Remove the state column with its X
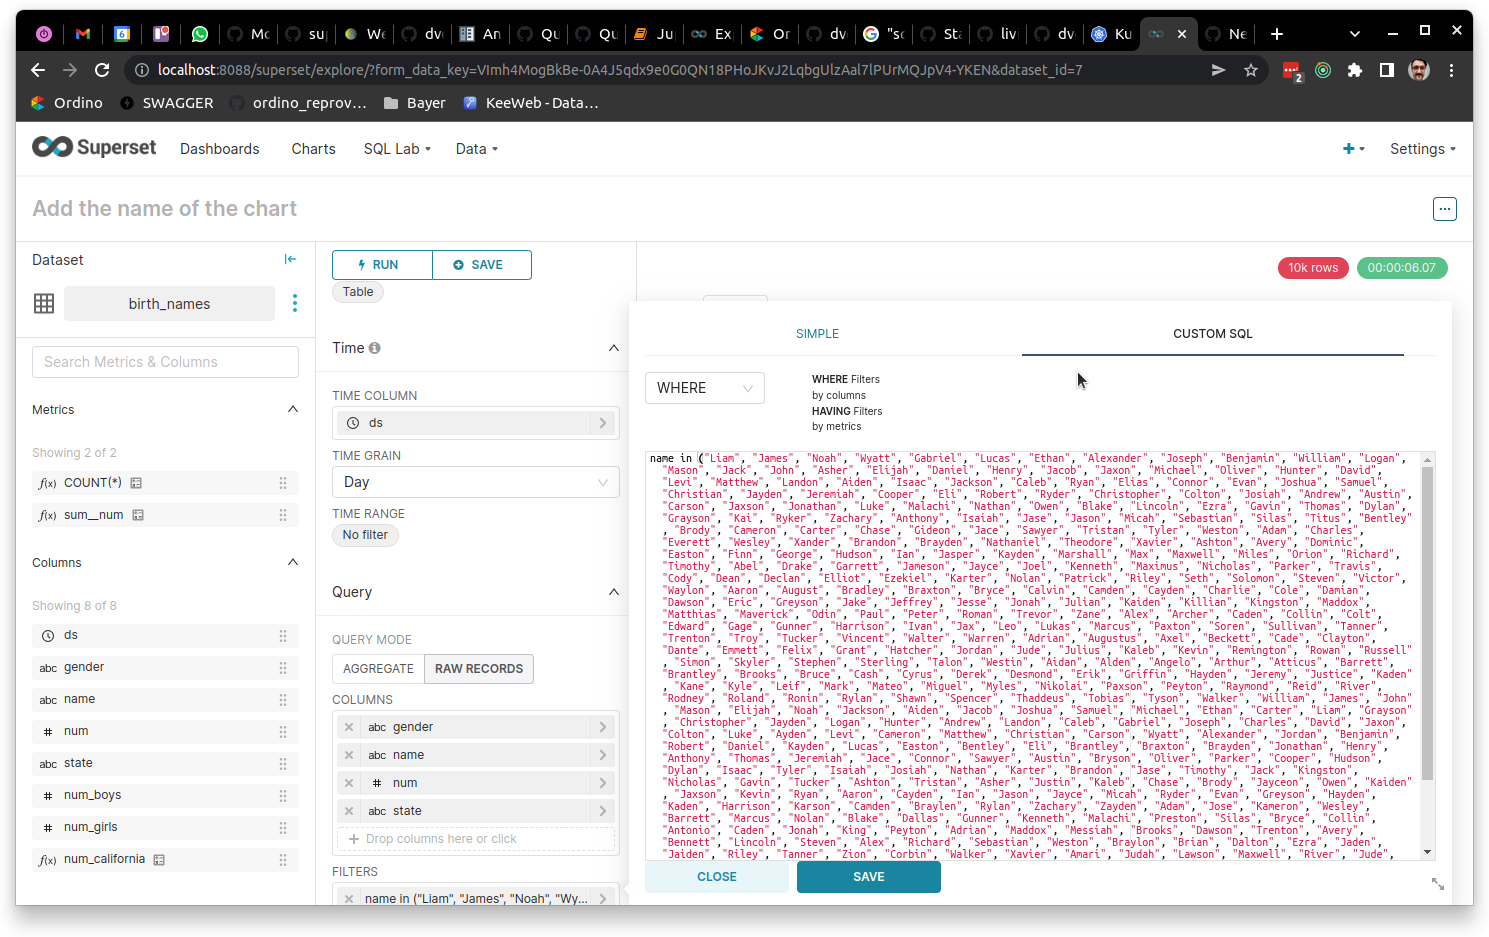Image resolution: width=1489 pixels, height=937 pixels. pos(348,811)
